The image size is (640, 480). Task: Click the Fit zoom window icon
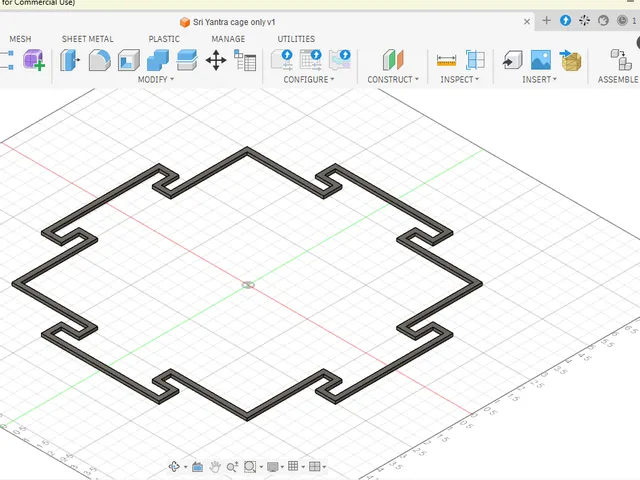click(250, 467)
